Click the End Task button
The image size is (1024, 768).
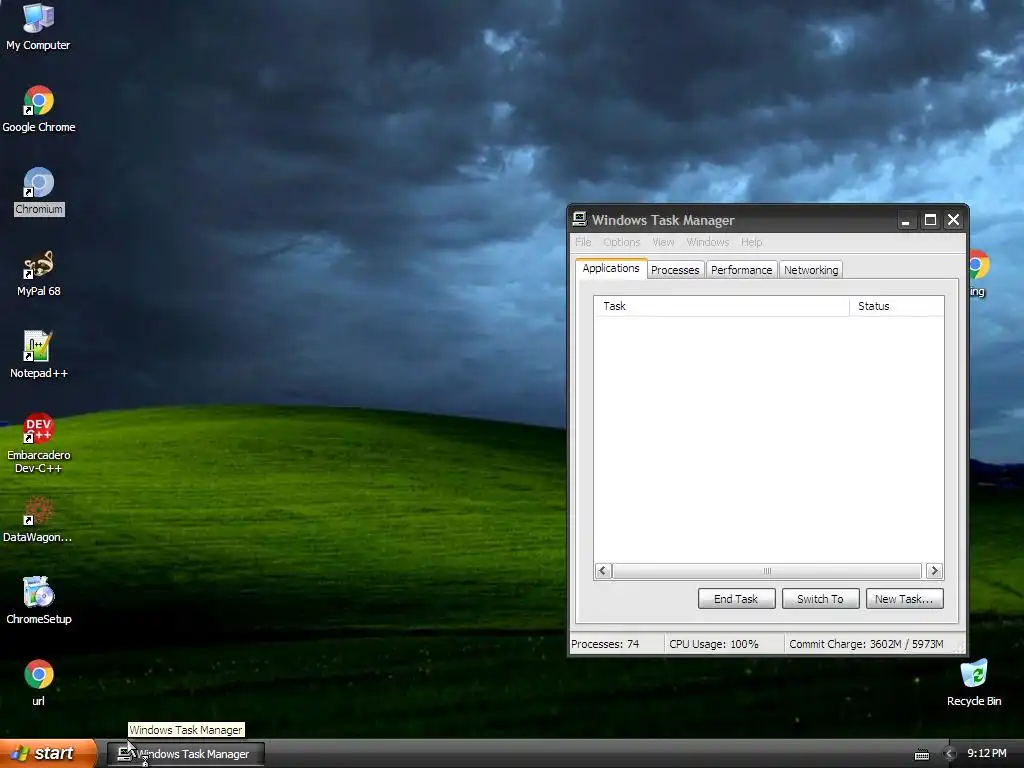click(737, 599)
